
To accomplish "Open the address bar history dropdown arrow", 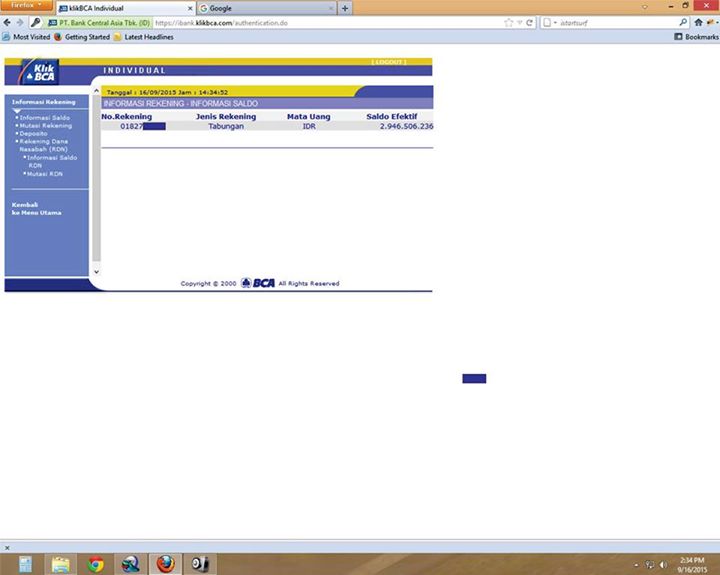I will coord(520,23).
